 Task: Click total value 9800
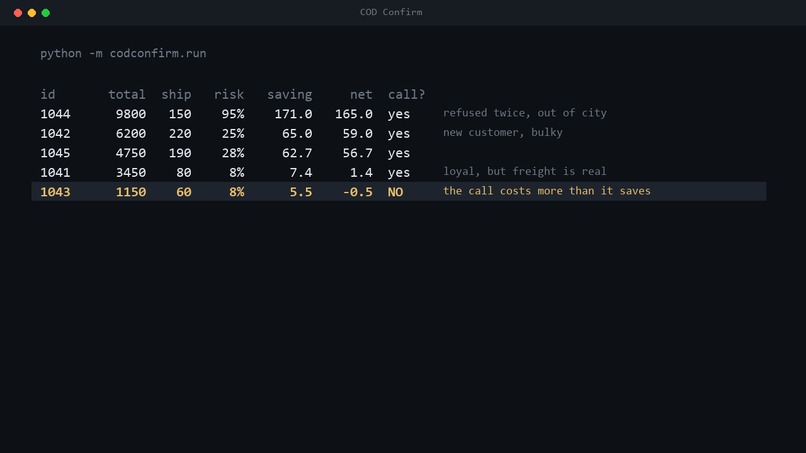click(131, 114)
